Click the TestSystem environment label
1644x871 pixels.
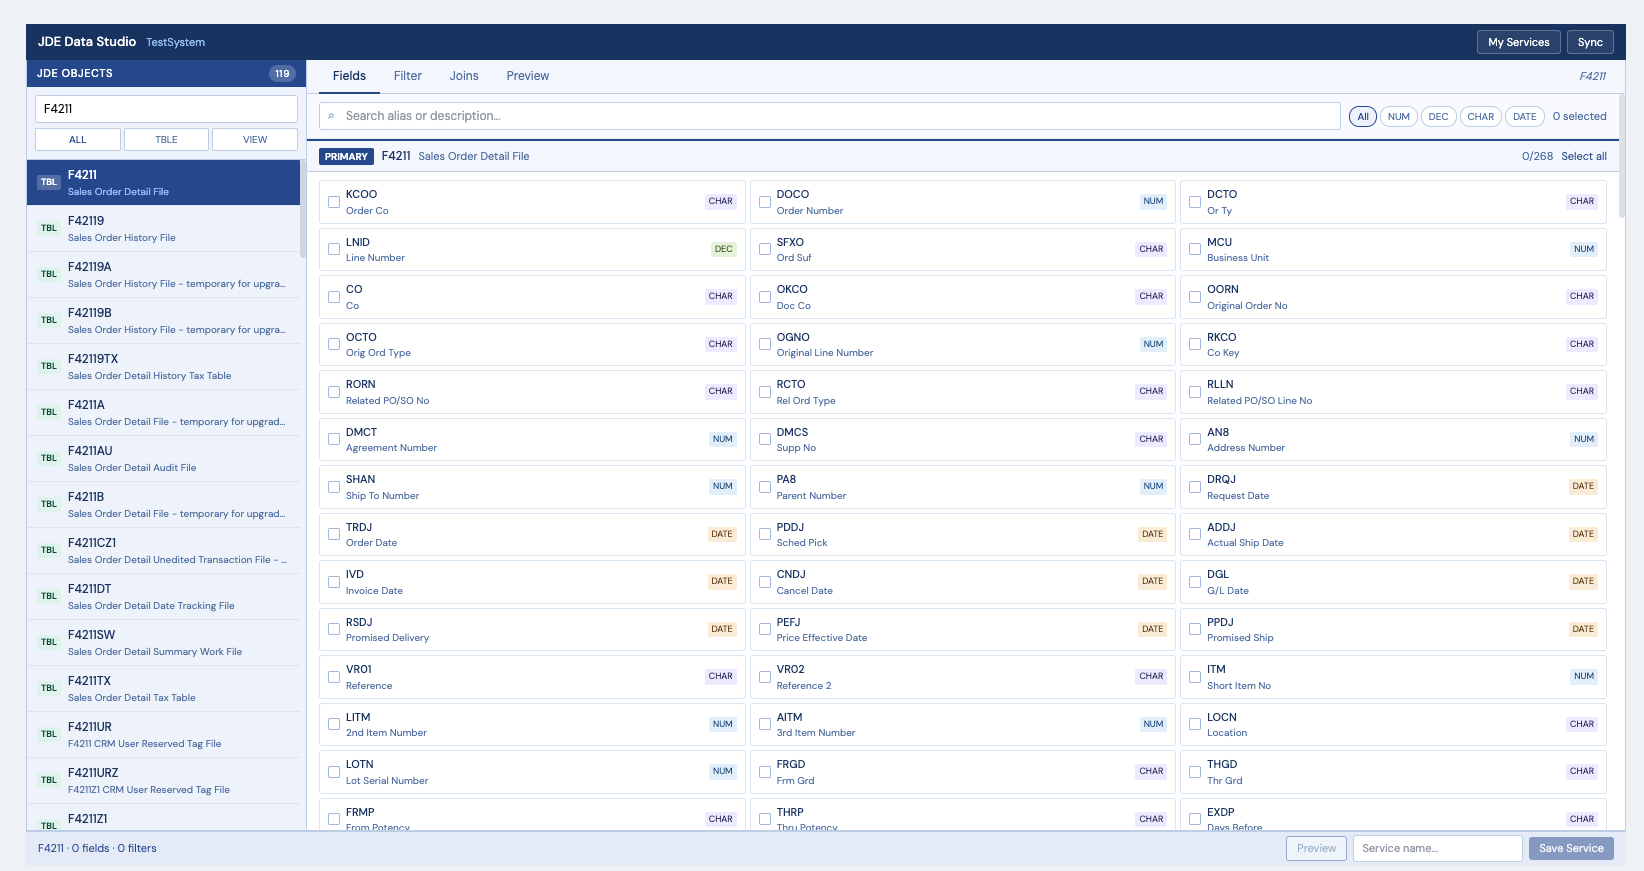175,42
